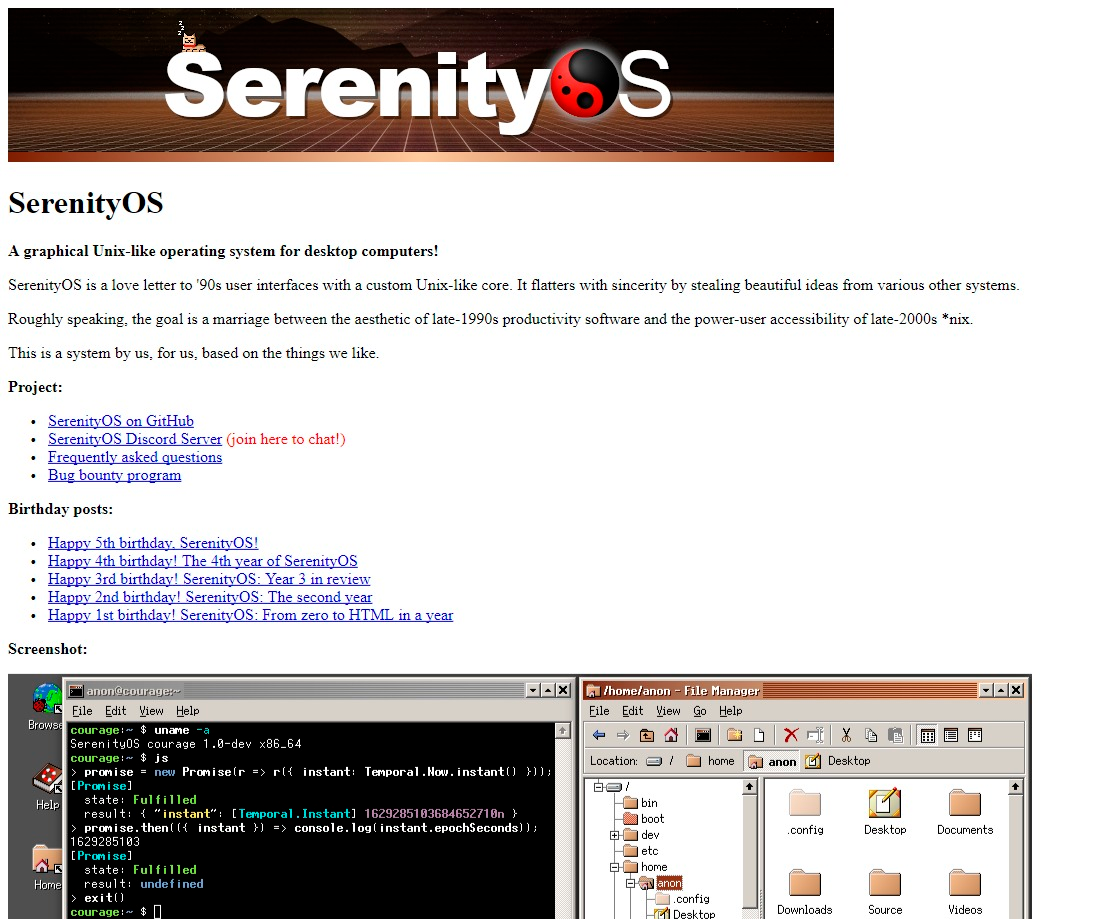Open the File Manager Go menu
The width and height of the screenshot is (1100, 919).
coord(700,711)
